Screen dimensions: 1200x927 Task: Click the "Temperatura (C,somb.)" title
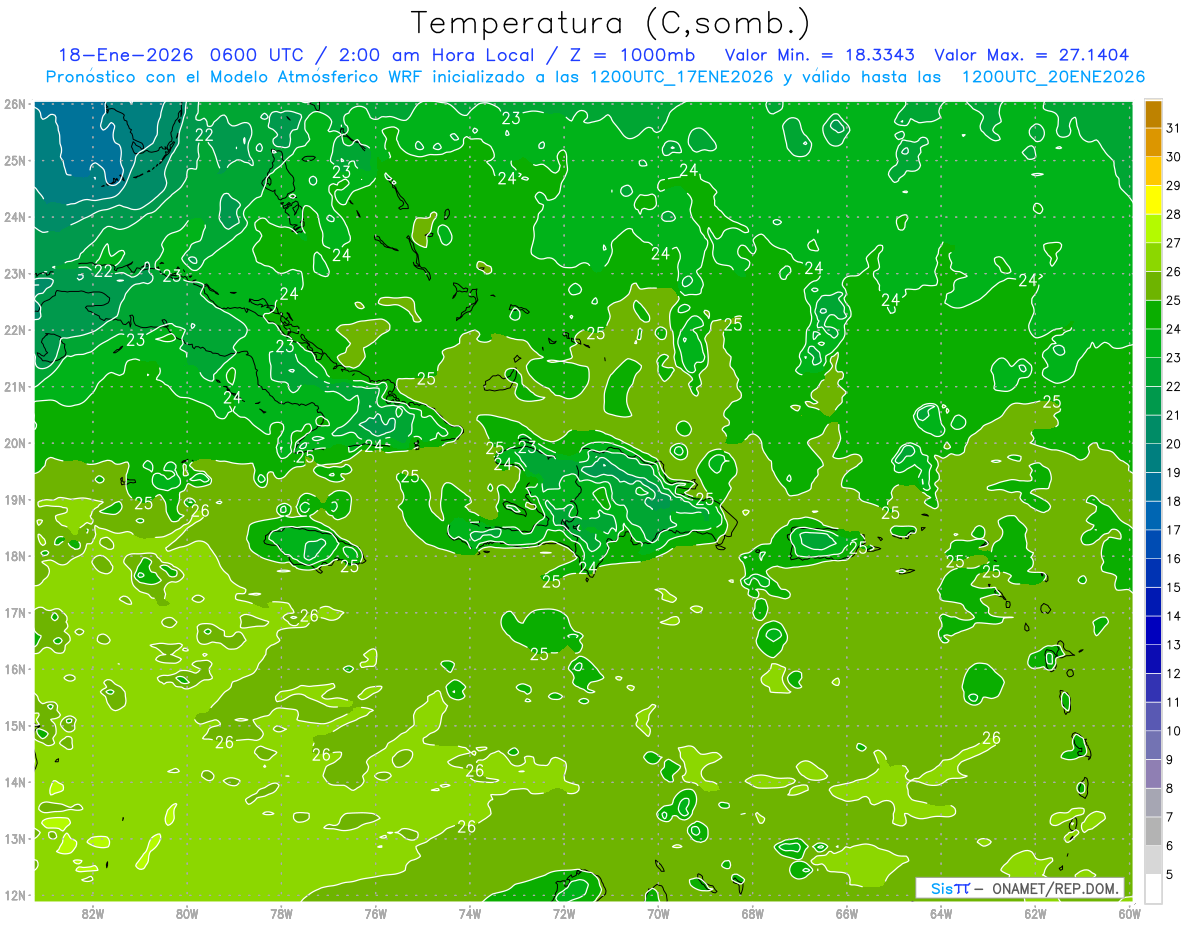[611, 23]
